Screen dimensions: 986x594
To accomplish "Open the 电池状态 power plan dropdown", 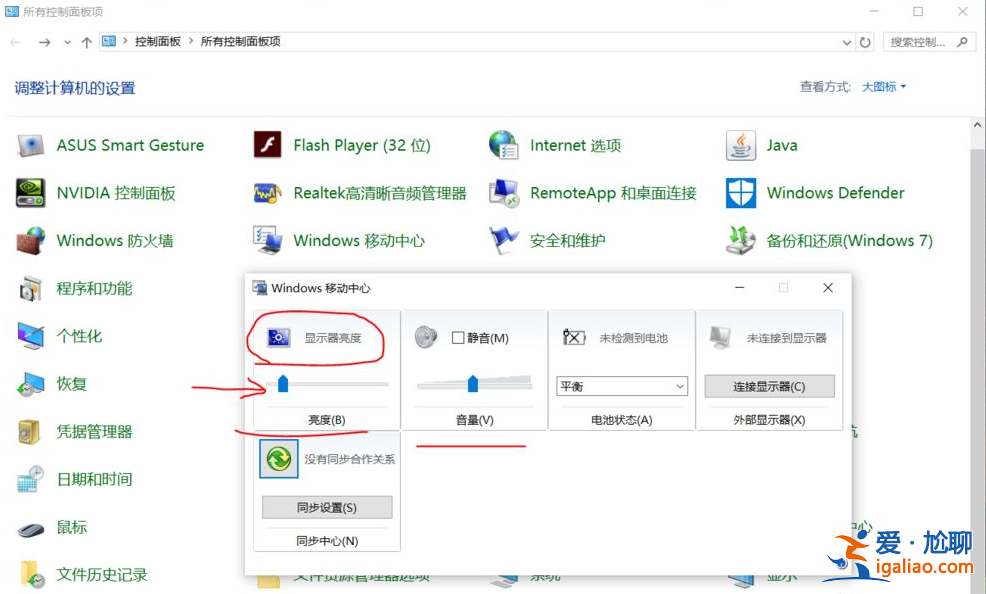I will click(621, 386).
